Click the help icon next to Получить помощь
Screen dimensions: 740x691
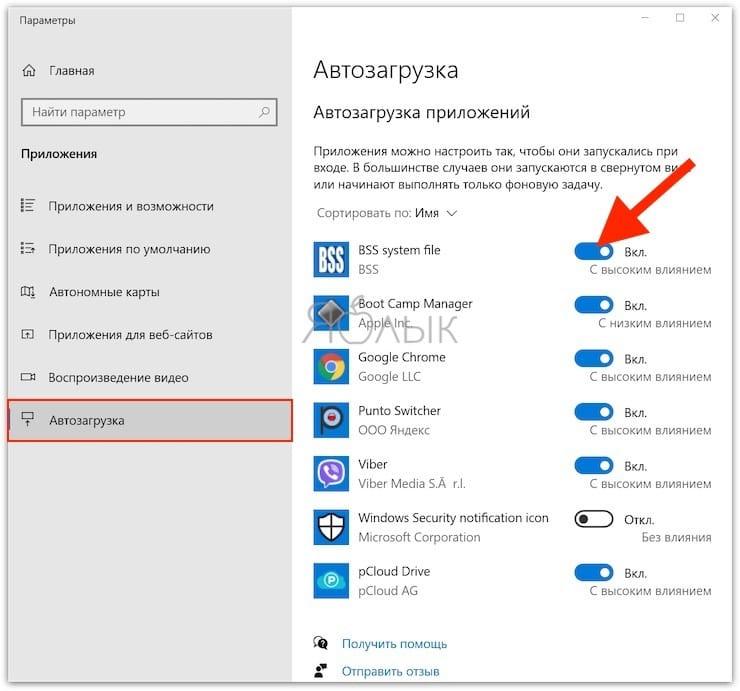pos(321,643)
